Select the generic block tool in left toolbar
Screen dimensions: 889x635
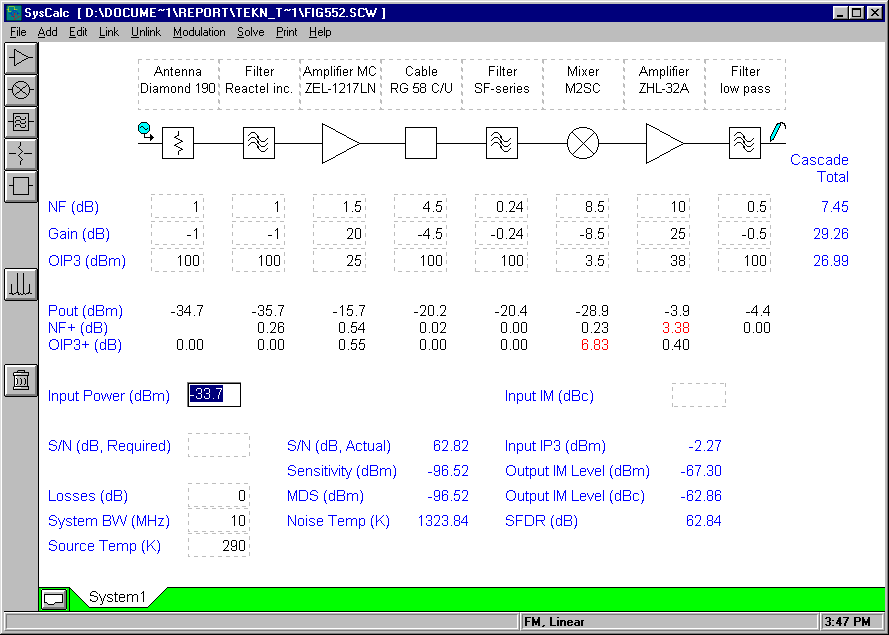[20, 186]
